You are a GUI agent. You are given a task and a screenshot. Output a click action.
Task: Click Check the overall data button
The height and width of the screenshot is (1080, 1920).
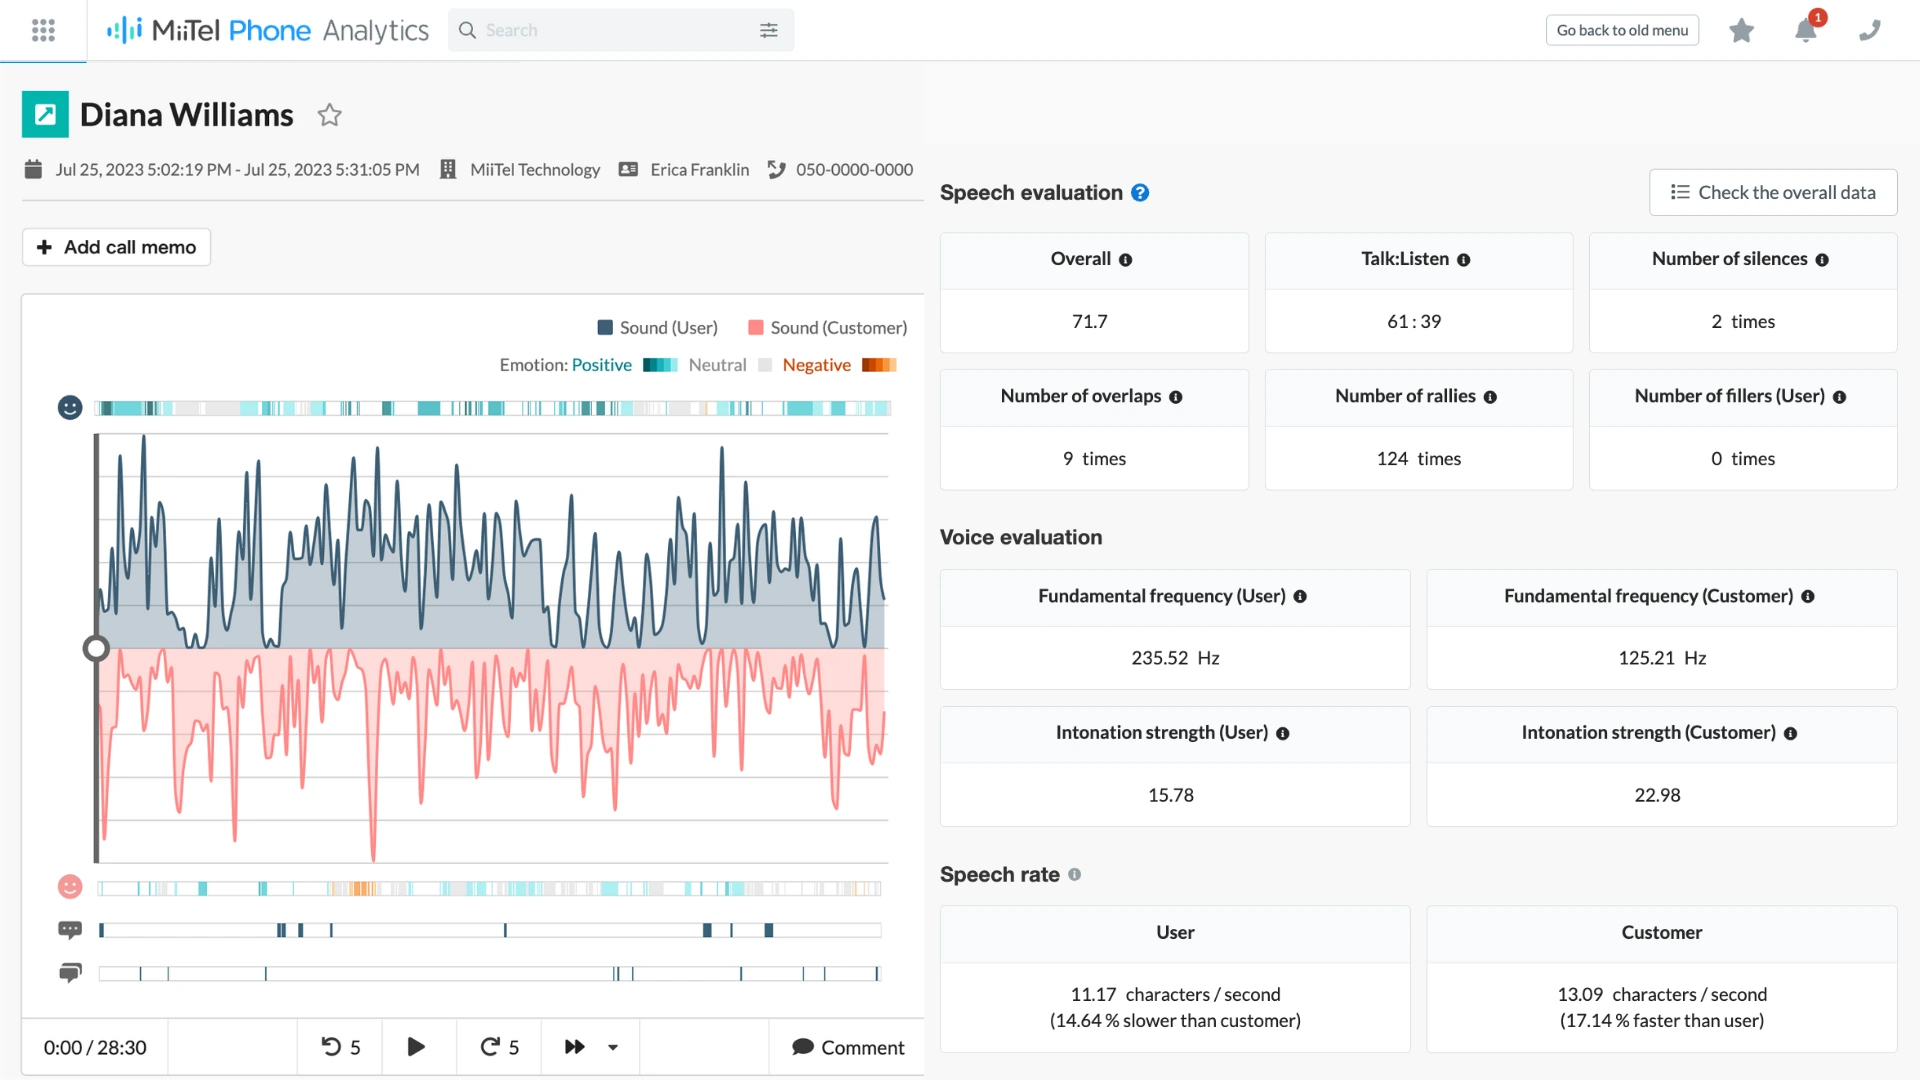tap(1772, 192)
